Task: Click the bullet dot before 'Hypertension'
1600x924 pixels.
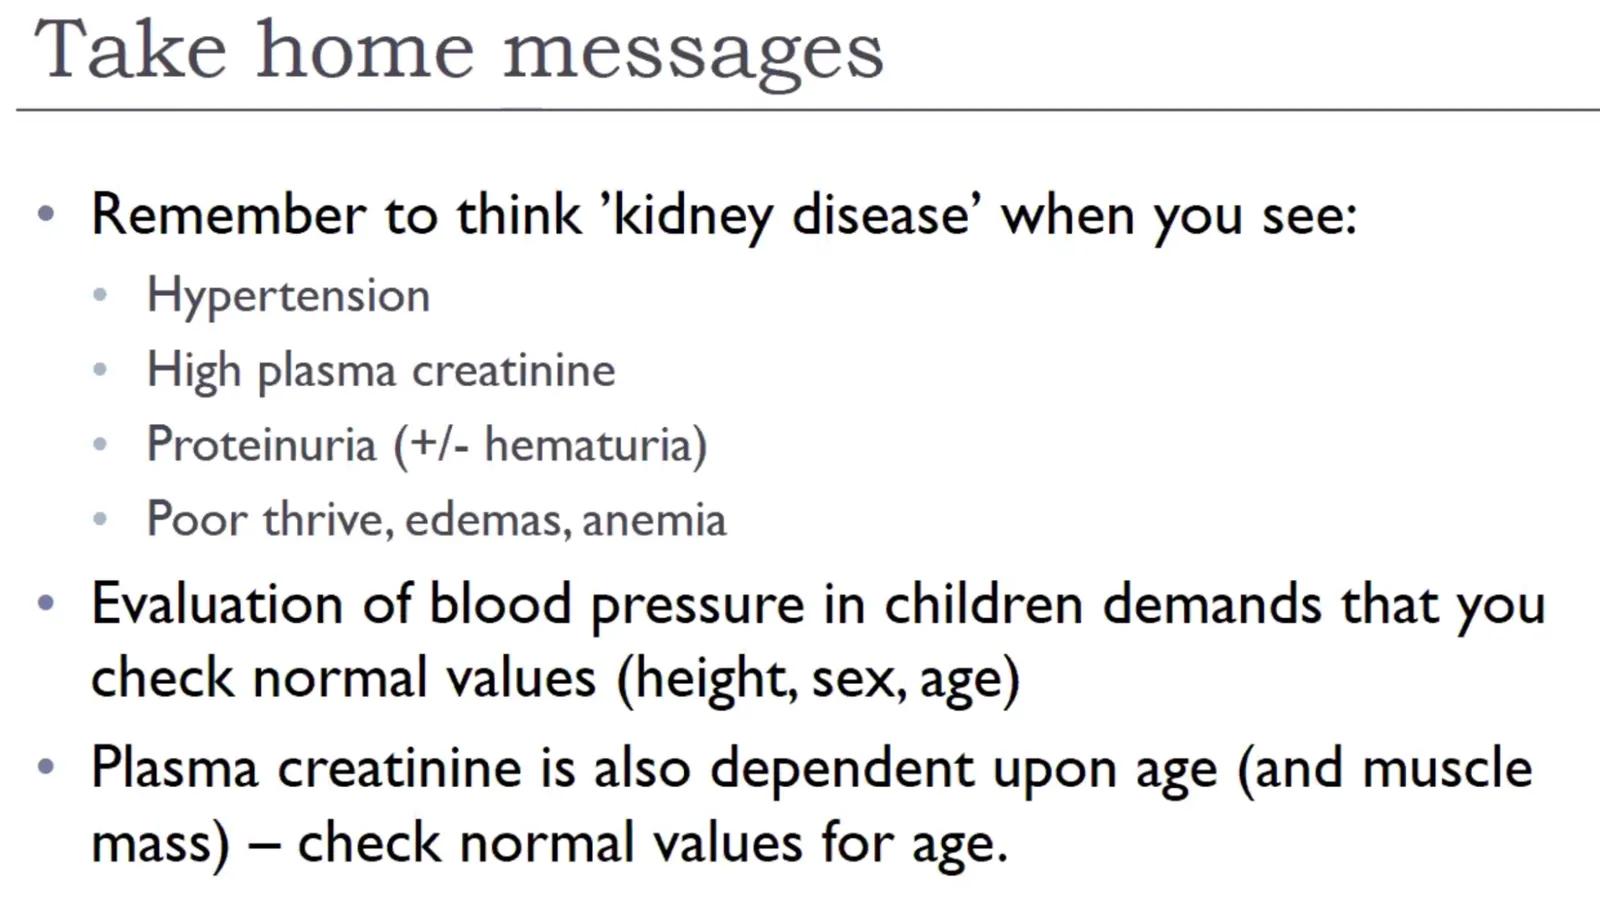Action: tap(100, 295)
